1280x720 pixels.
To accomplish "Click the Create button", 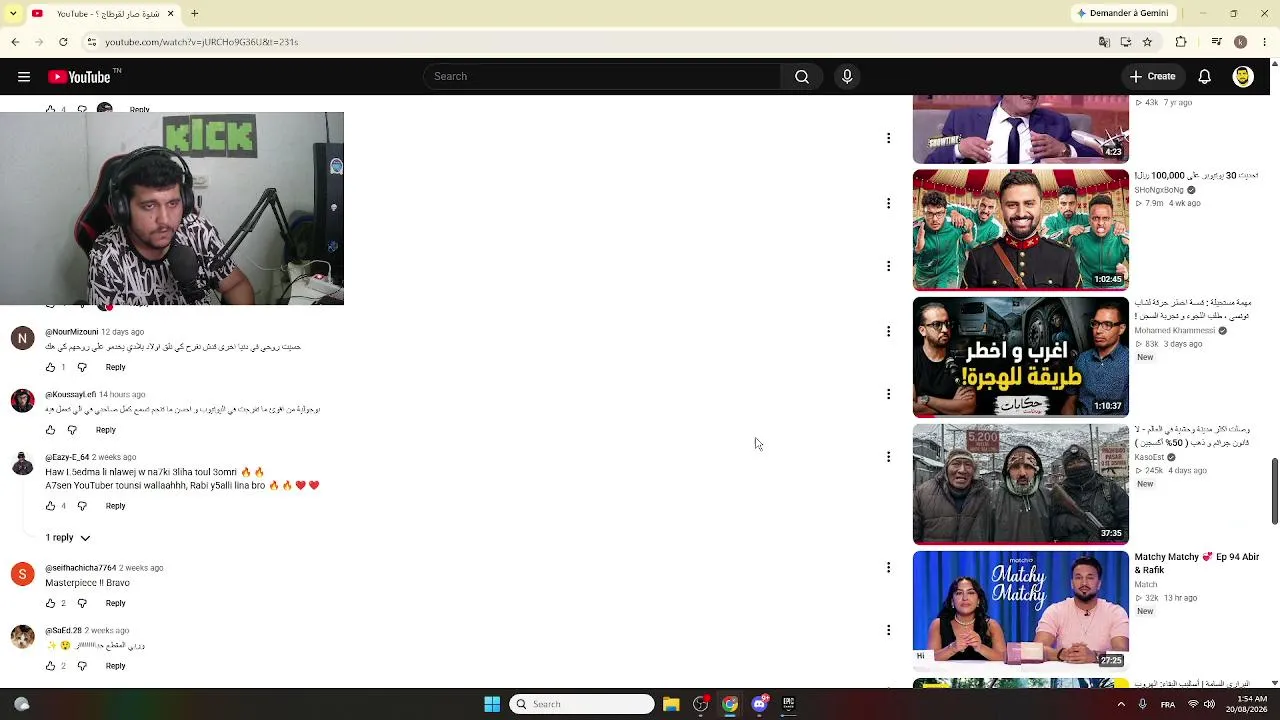I will point(1152,77).
